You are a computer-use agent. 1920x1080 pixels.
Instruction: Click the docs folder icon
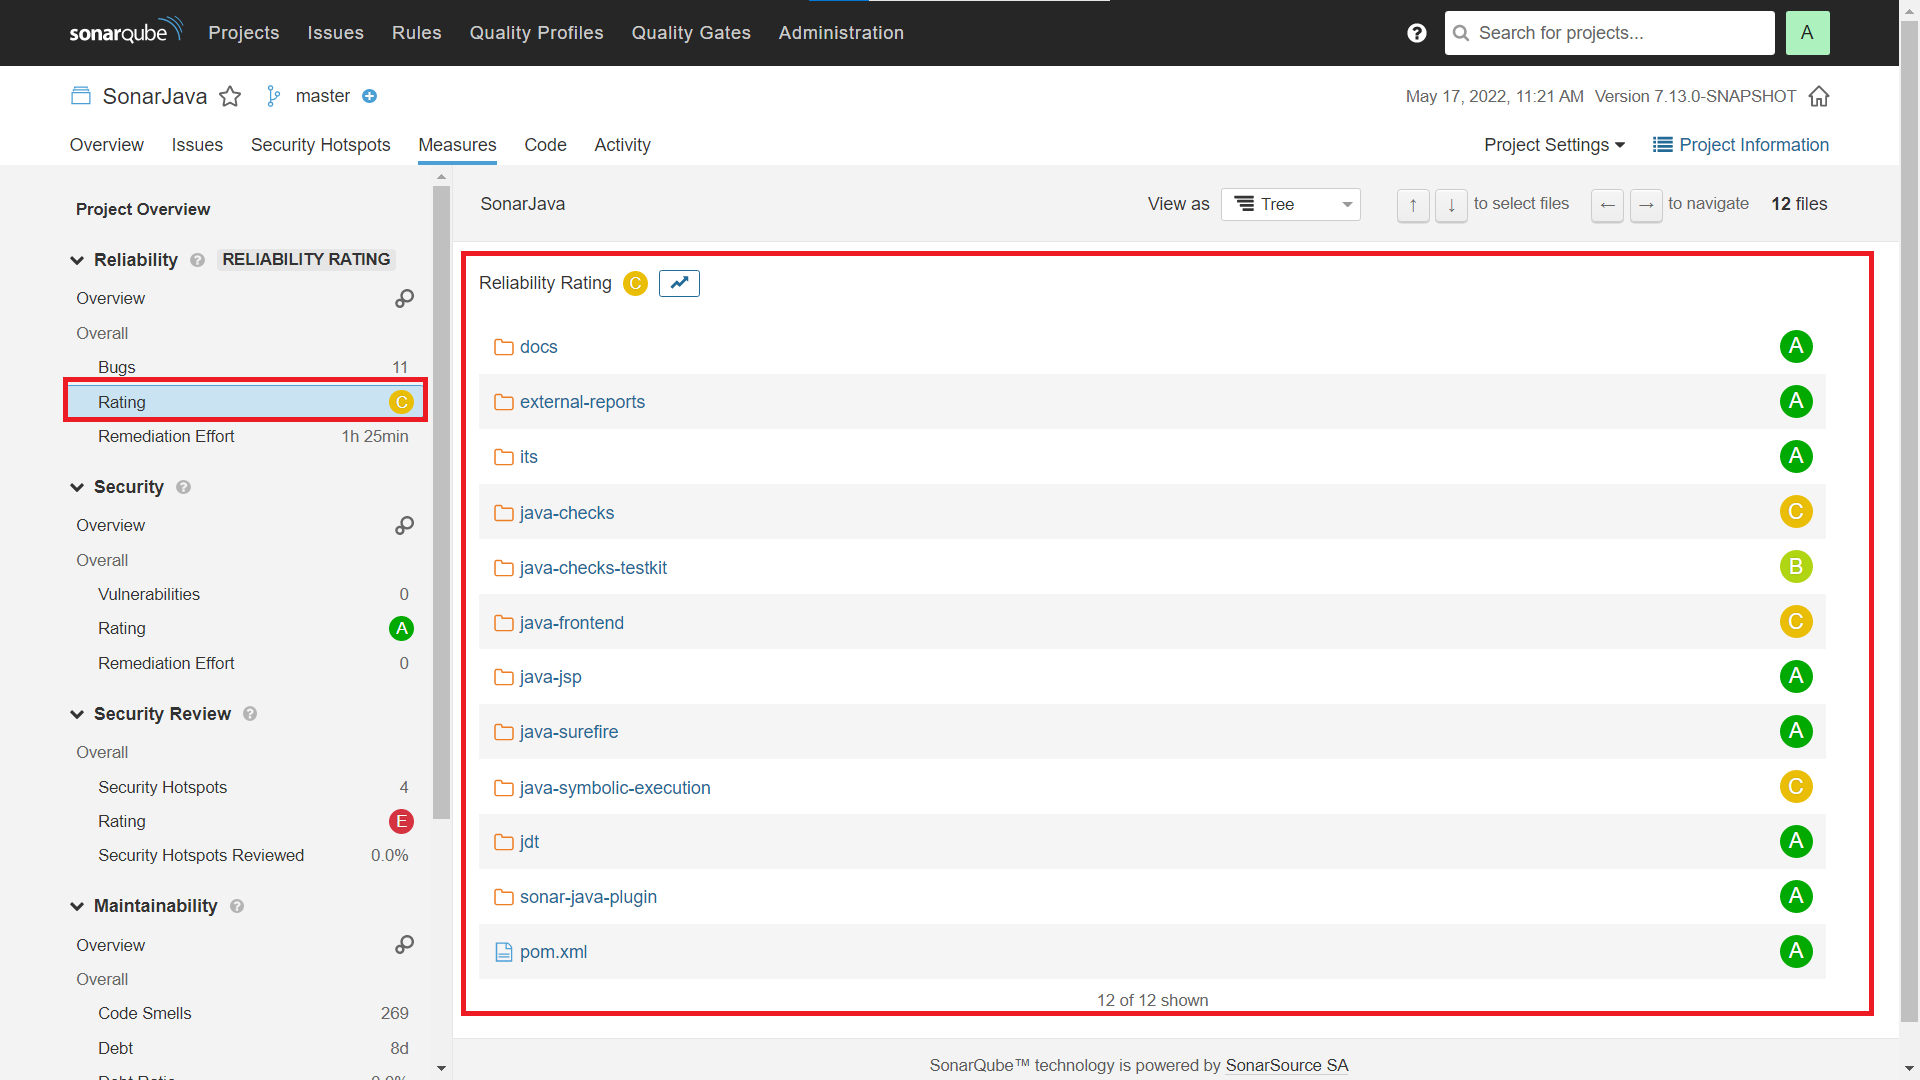point(503,347)
